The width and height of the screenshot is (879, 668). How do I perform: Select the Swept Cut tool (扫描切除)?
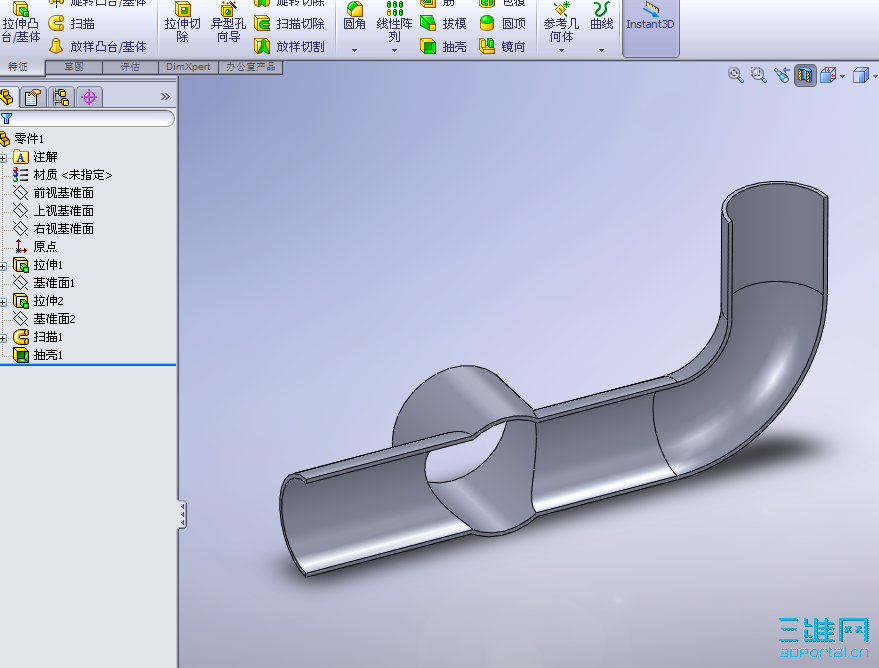pyautogui.click(x=289, y=24)
